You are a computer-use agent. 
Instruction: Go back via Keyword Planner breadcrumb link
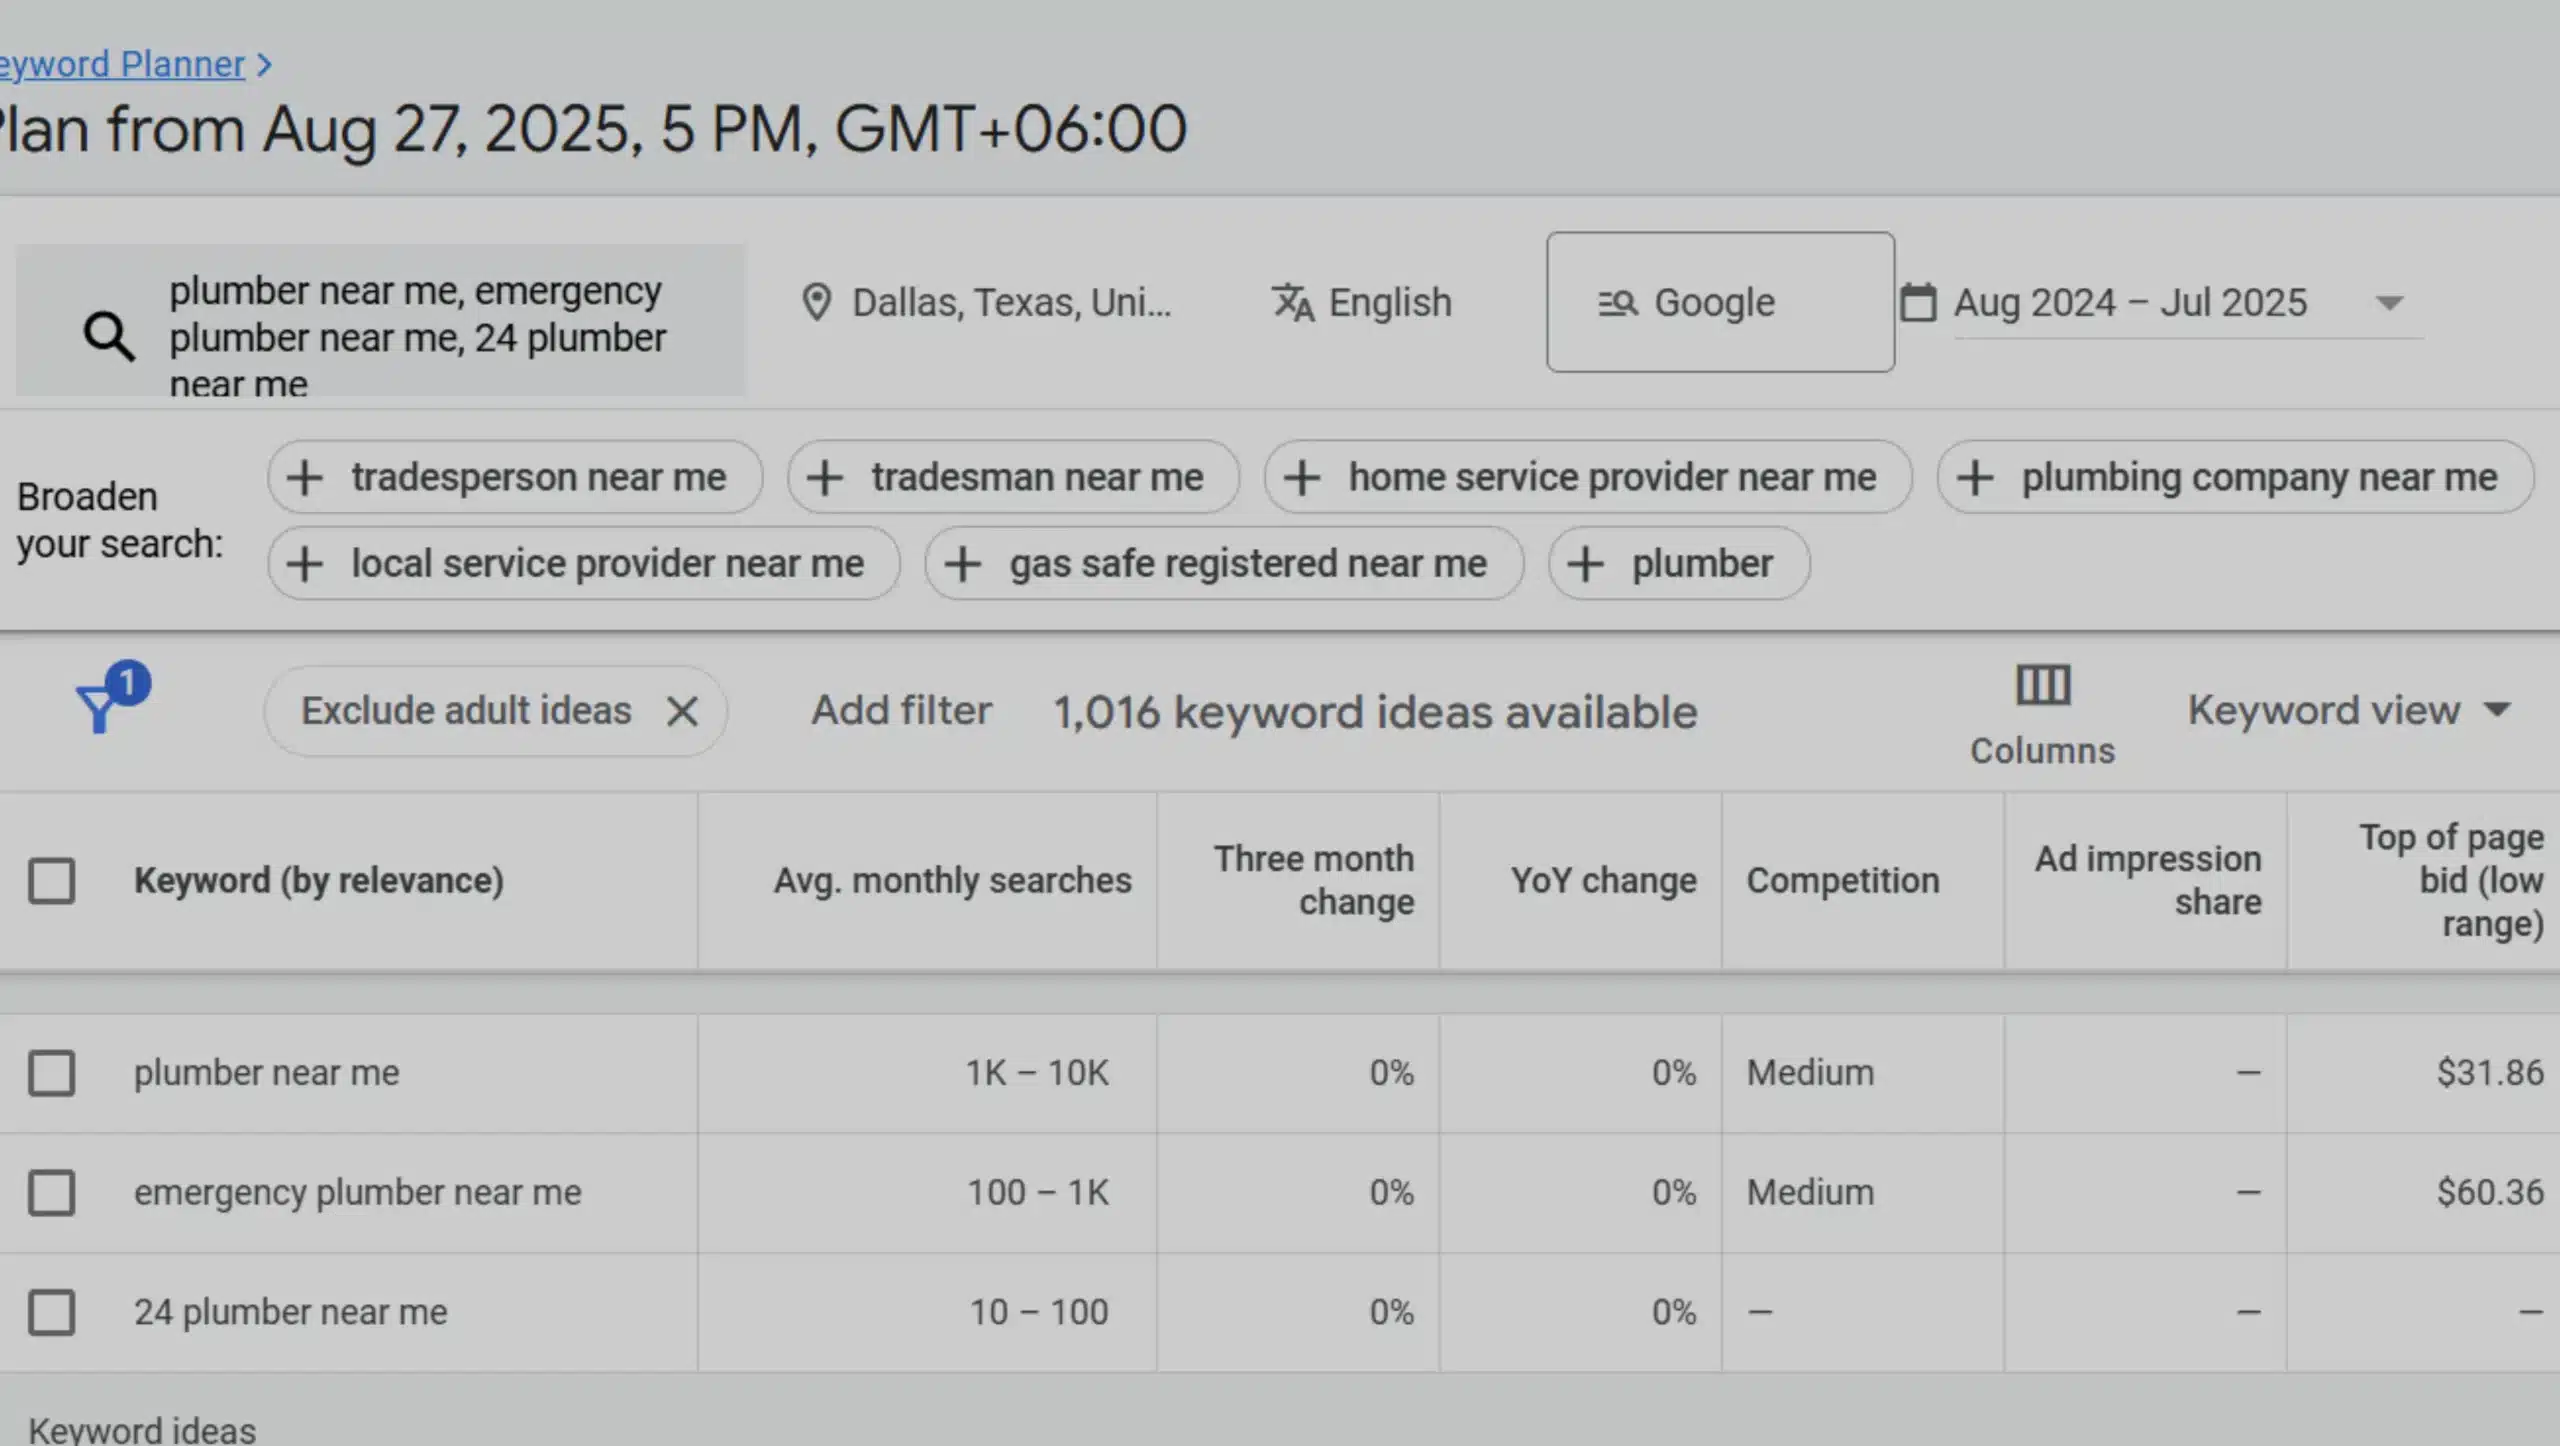click(x=122, y=64)
